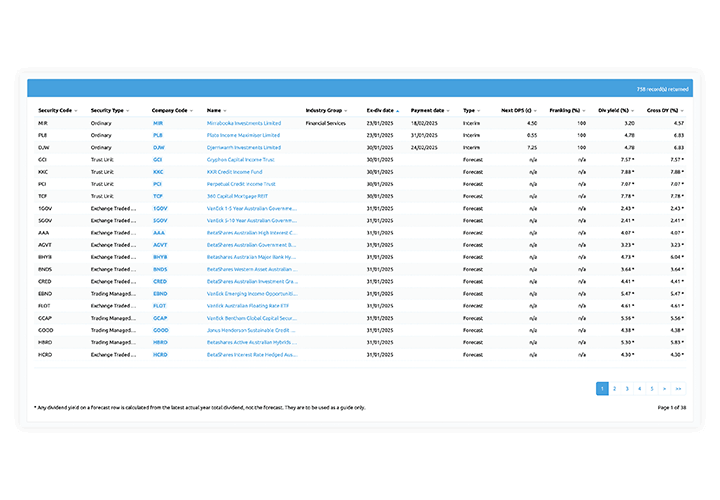Viewport: 720px width, 500px height.
Task: Sort by the Security Code column
Action: point(58,111)
